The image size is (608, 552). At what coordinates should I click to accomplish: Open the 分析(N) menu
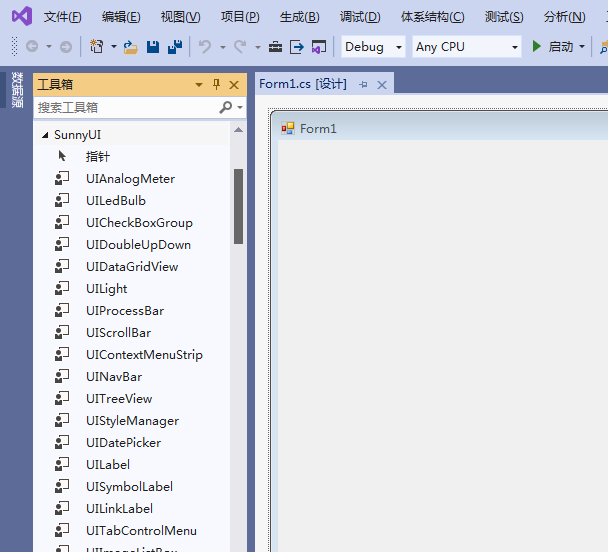pos(564,17)
